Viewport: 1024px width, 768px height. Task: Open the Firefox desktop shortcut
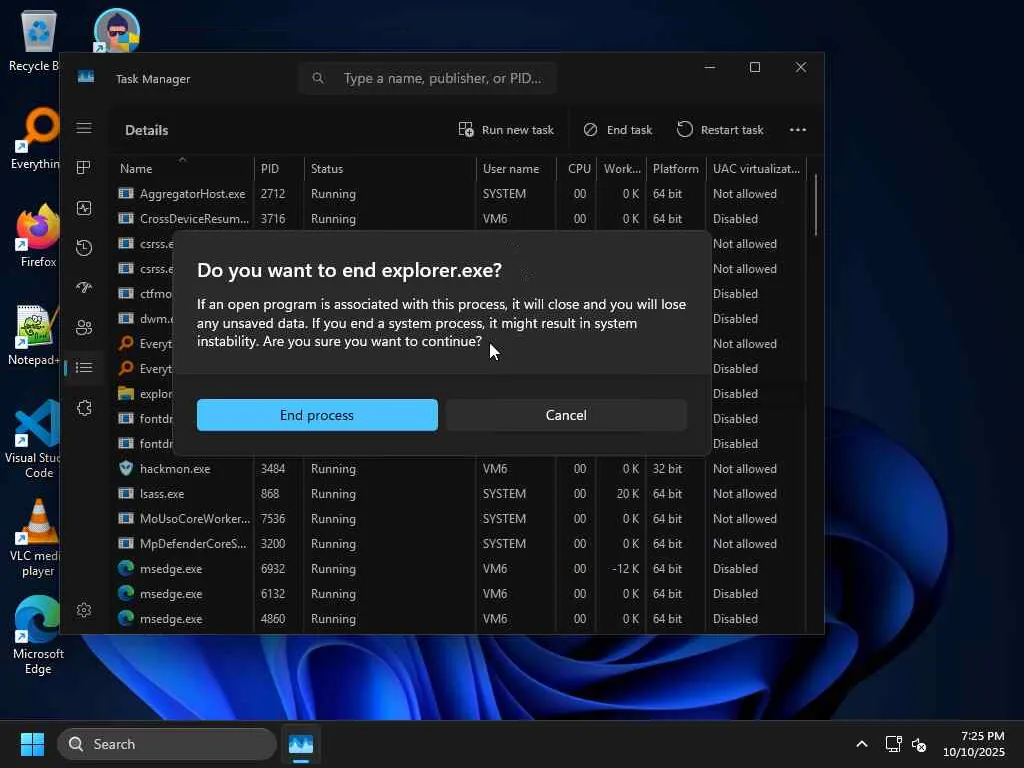(38, 235)
